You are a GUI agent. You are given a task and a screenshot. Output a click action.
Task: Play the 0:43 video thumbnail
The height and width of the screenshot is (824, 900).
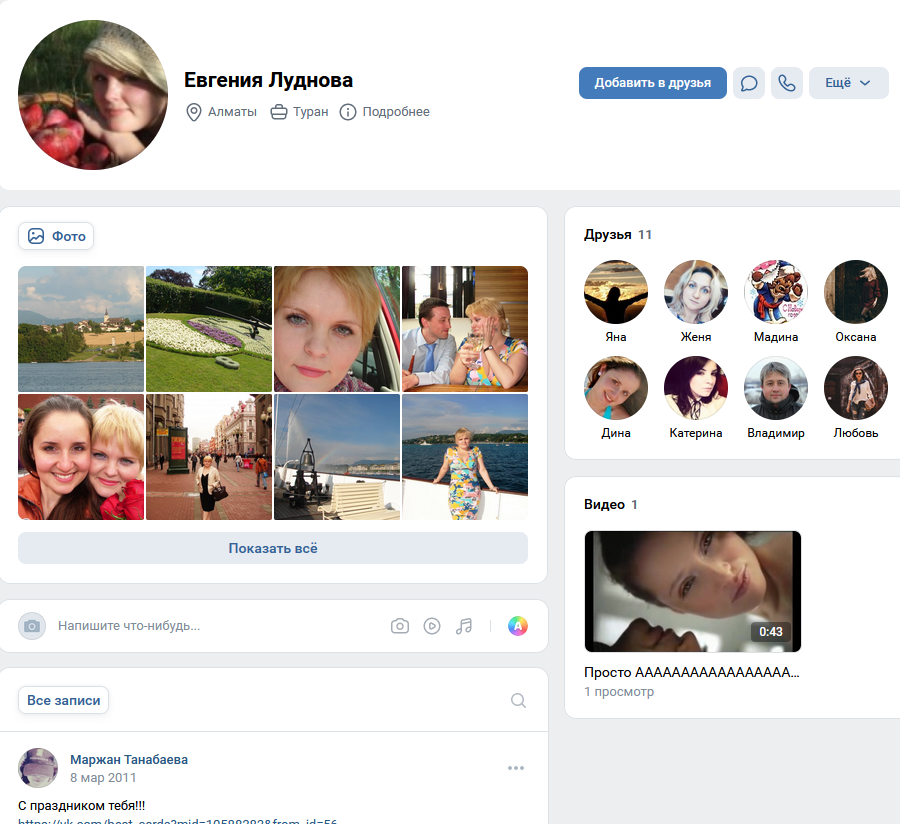tap(693, 592)
